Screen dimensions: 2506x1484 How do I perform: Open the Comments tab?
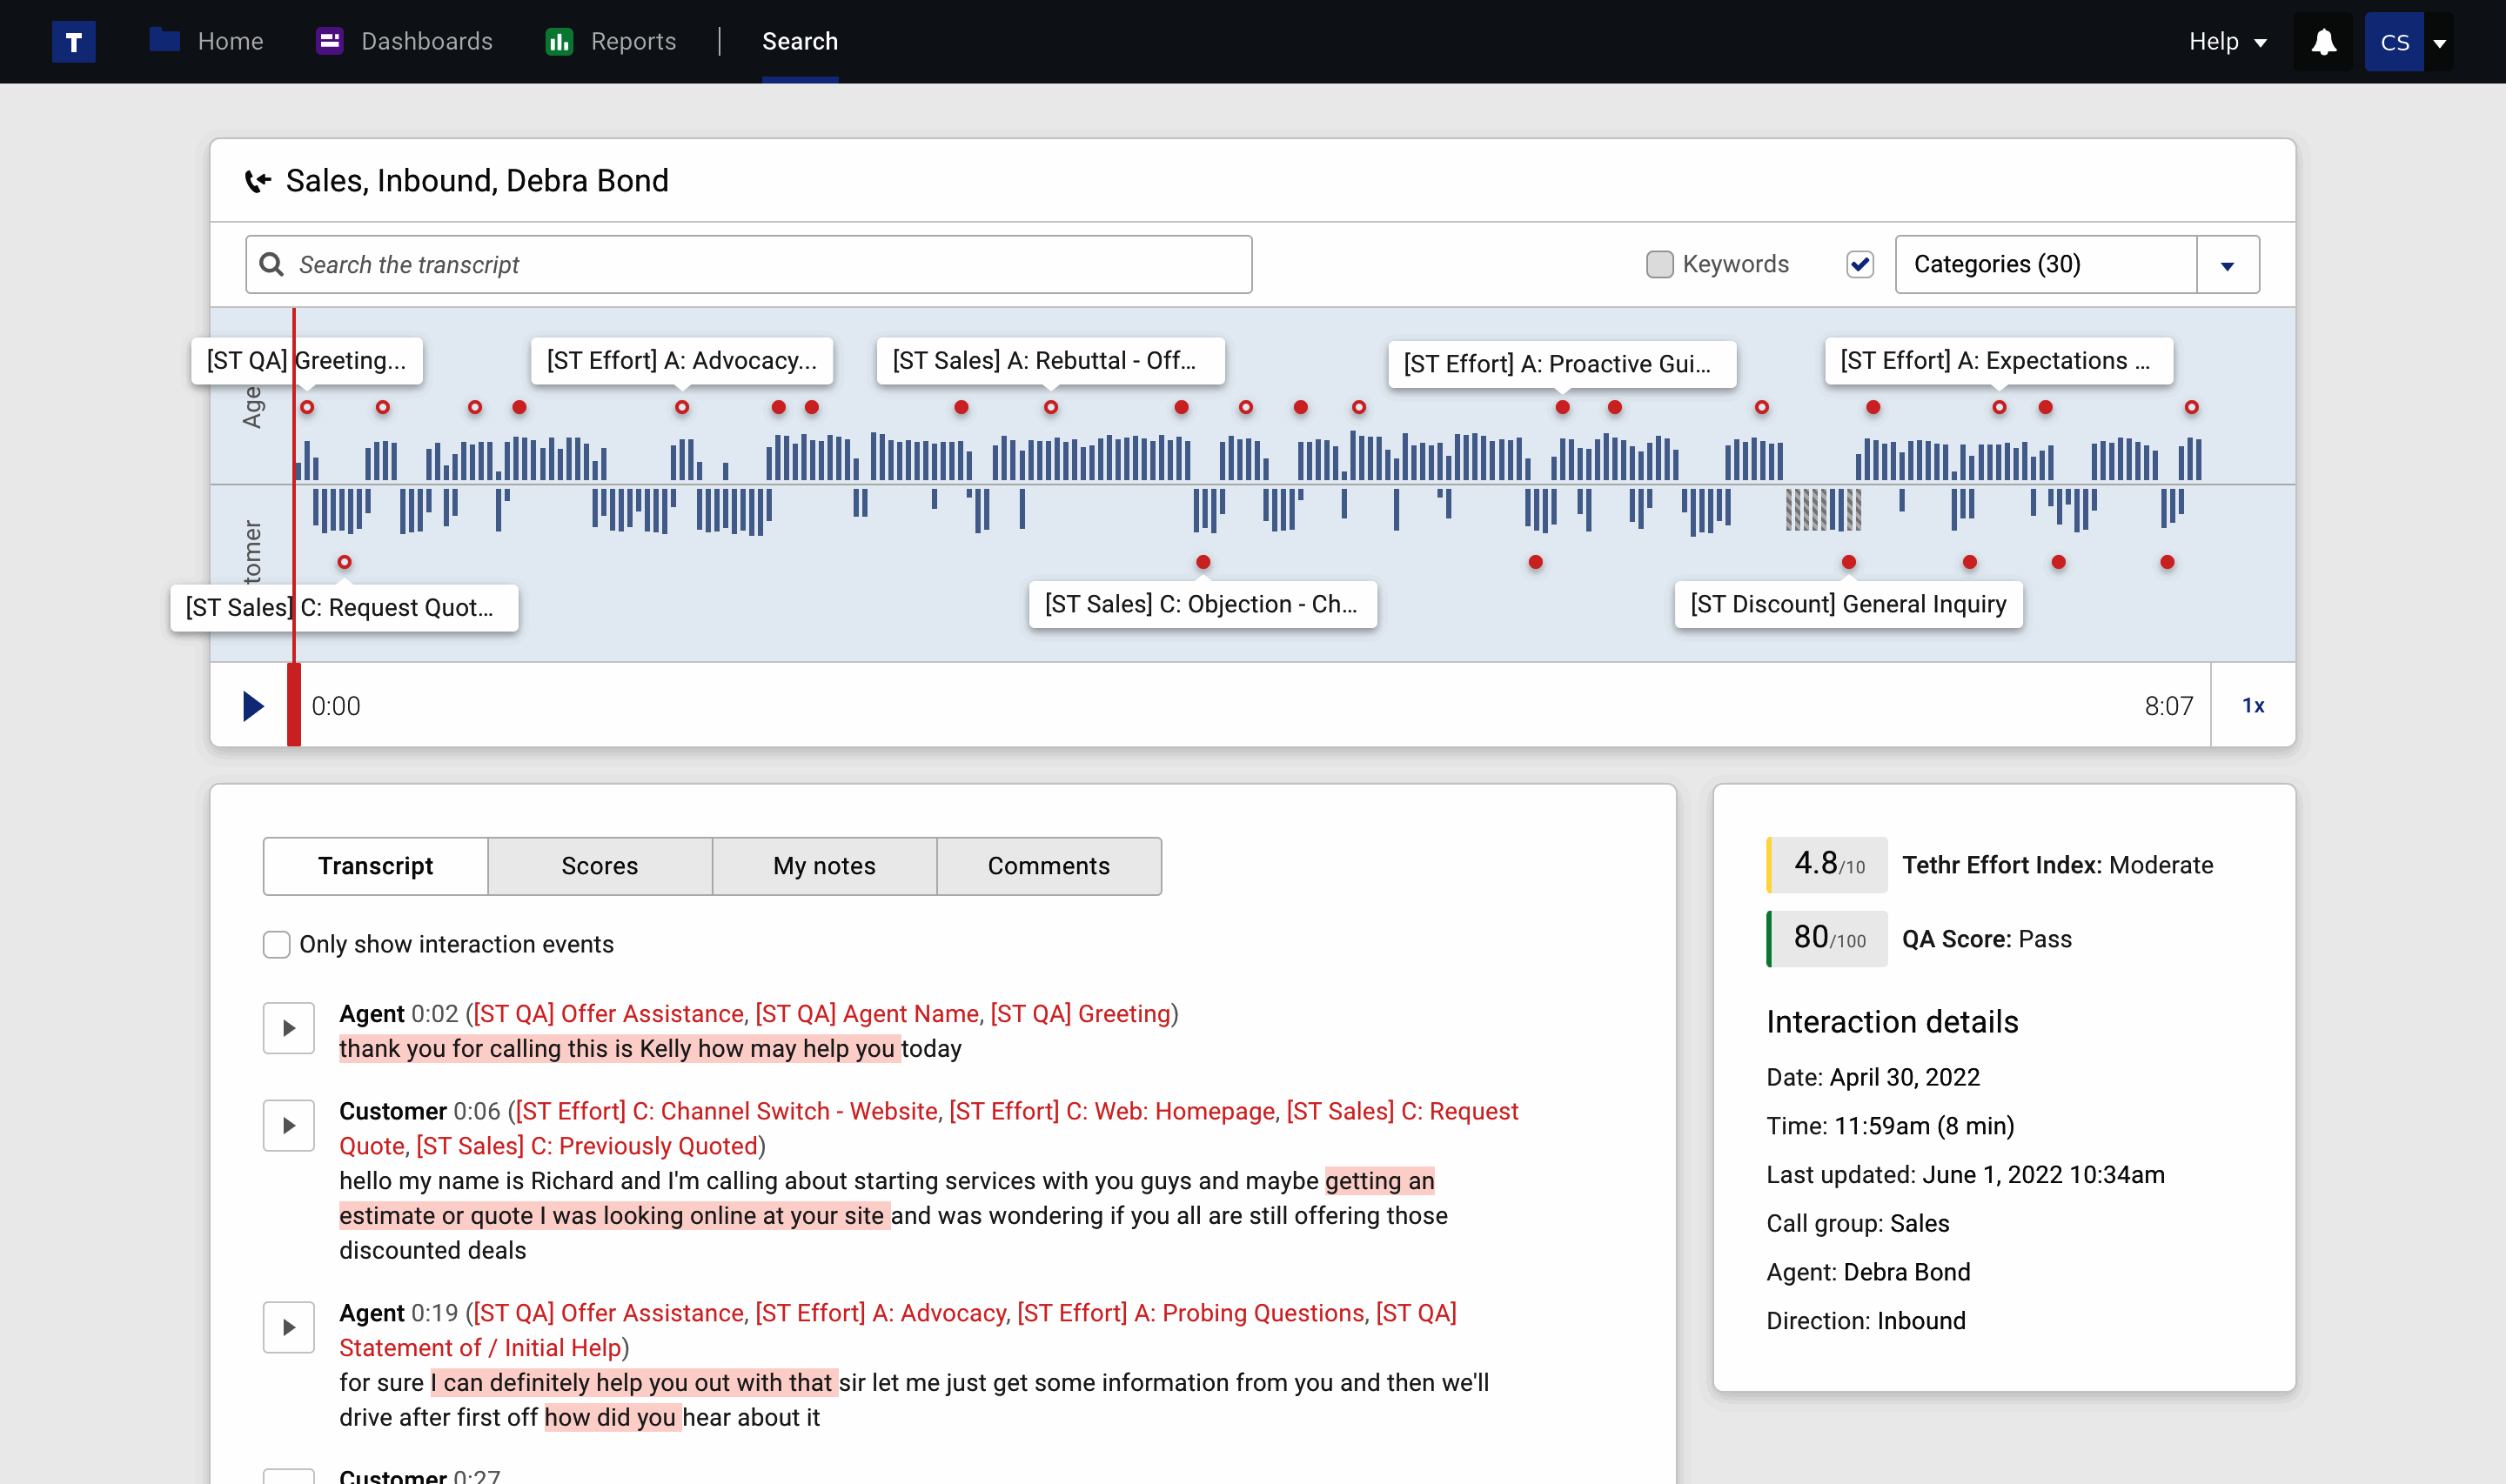tap(1048, 866)
